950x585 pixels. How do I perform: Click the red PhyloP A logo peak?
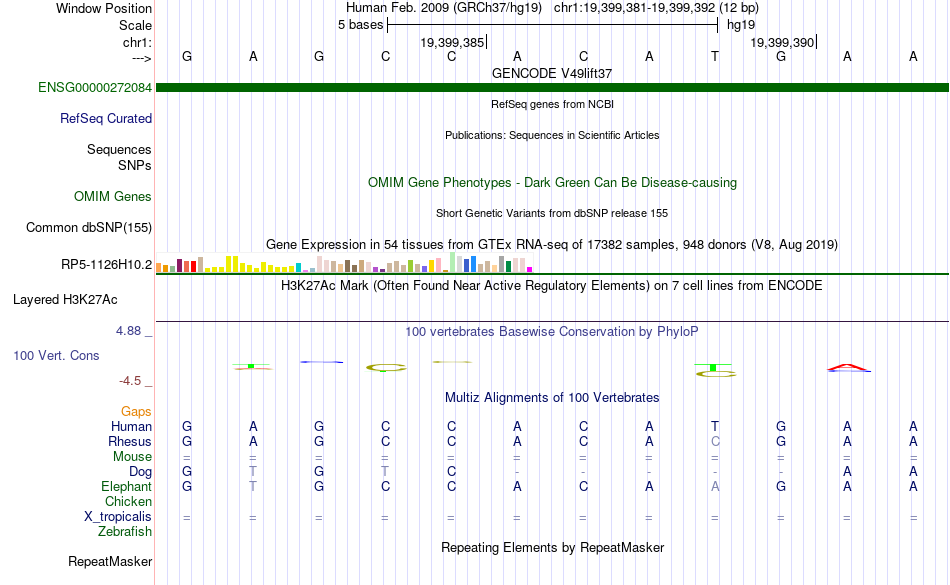[x=848, y=368]
